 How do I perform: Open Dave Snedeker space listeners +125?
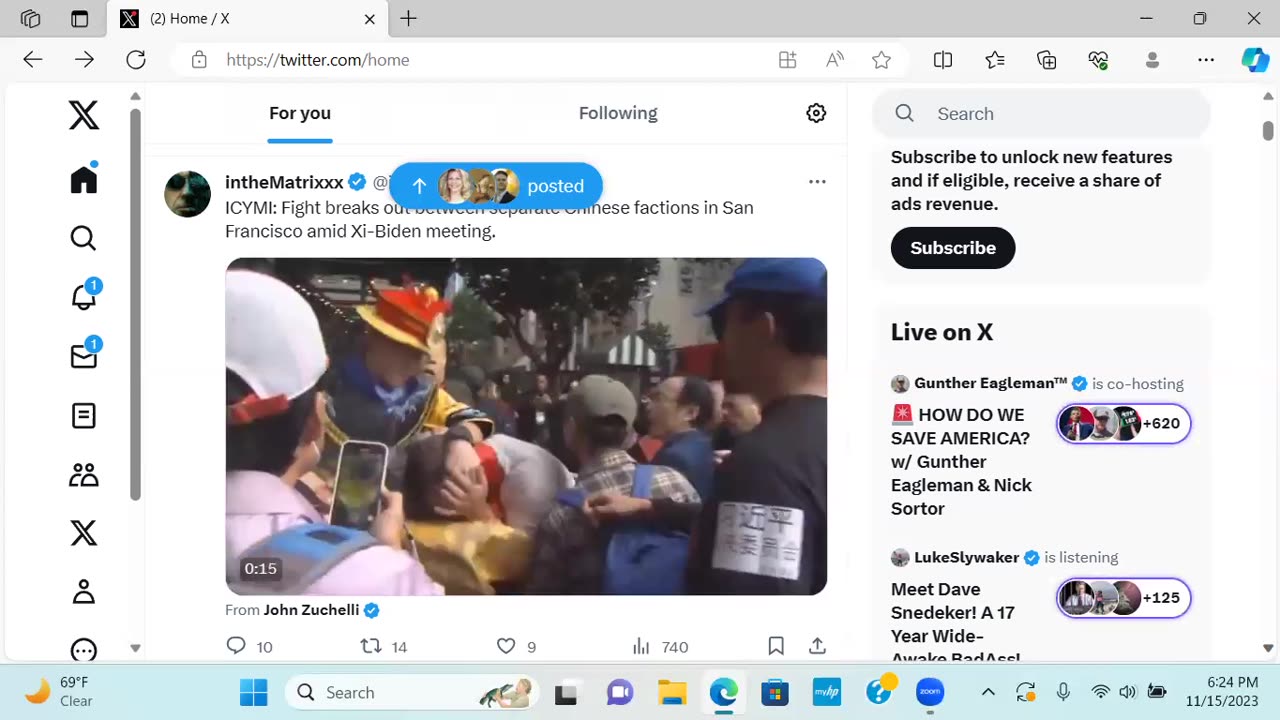pos(1124,598)
